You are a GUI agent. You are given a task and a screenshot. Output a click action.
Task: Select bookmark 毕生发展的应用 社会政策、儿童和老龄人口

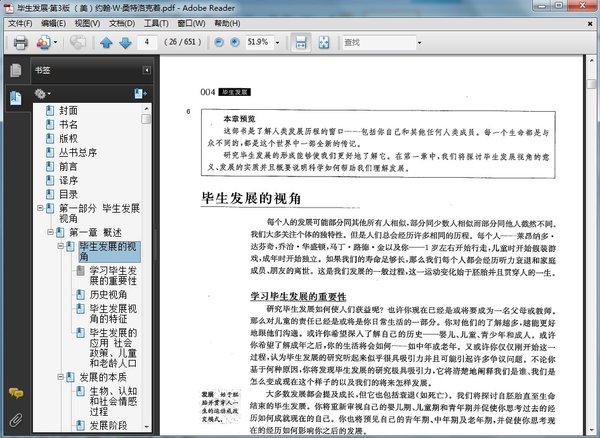click(113, 347)
